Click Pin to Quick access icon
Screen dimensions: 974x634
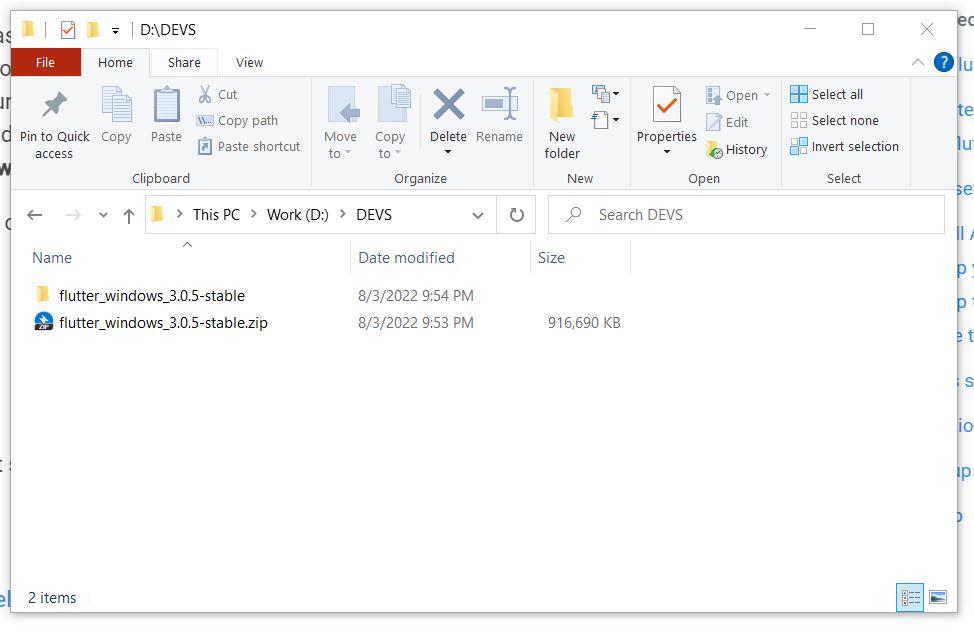pos(55,105)
